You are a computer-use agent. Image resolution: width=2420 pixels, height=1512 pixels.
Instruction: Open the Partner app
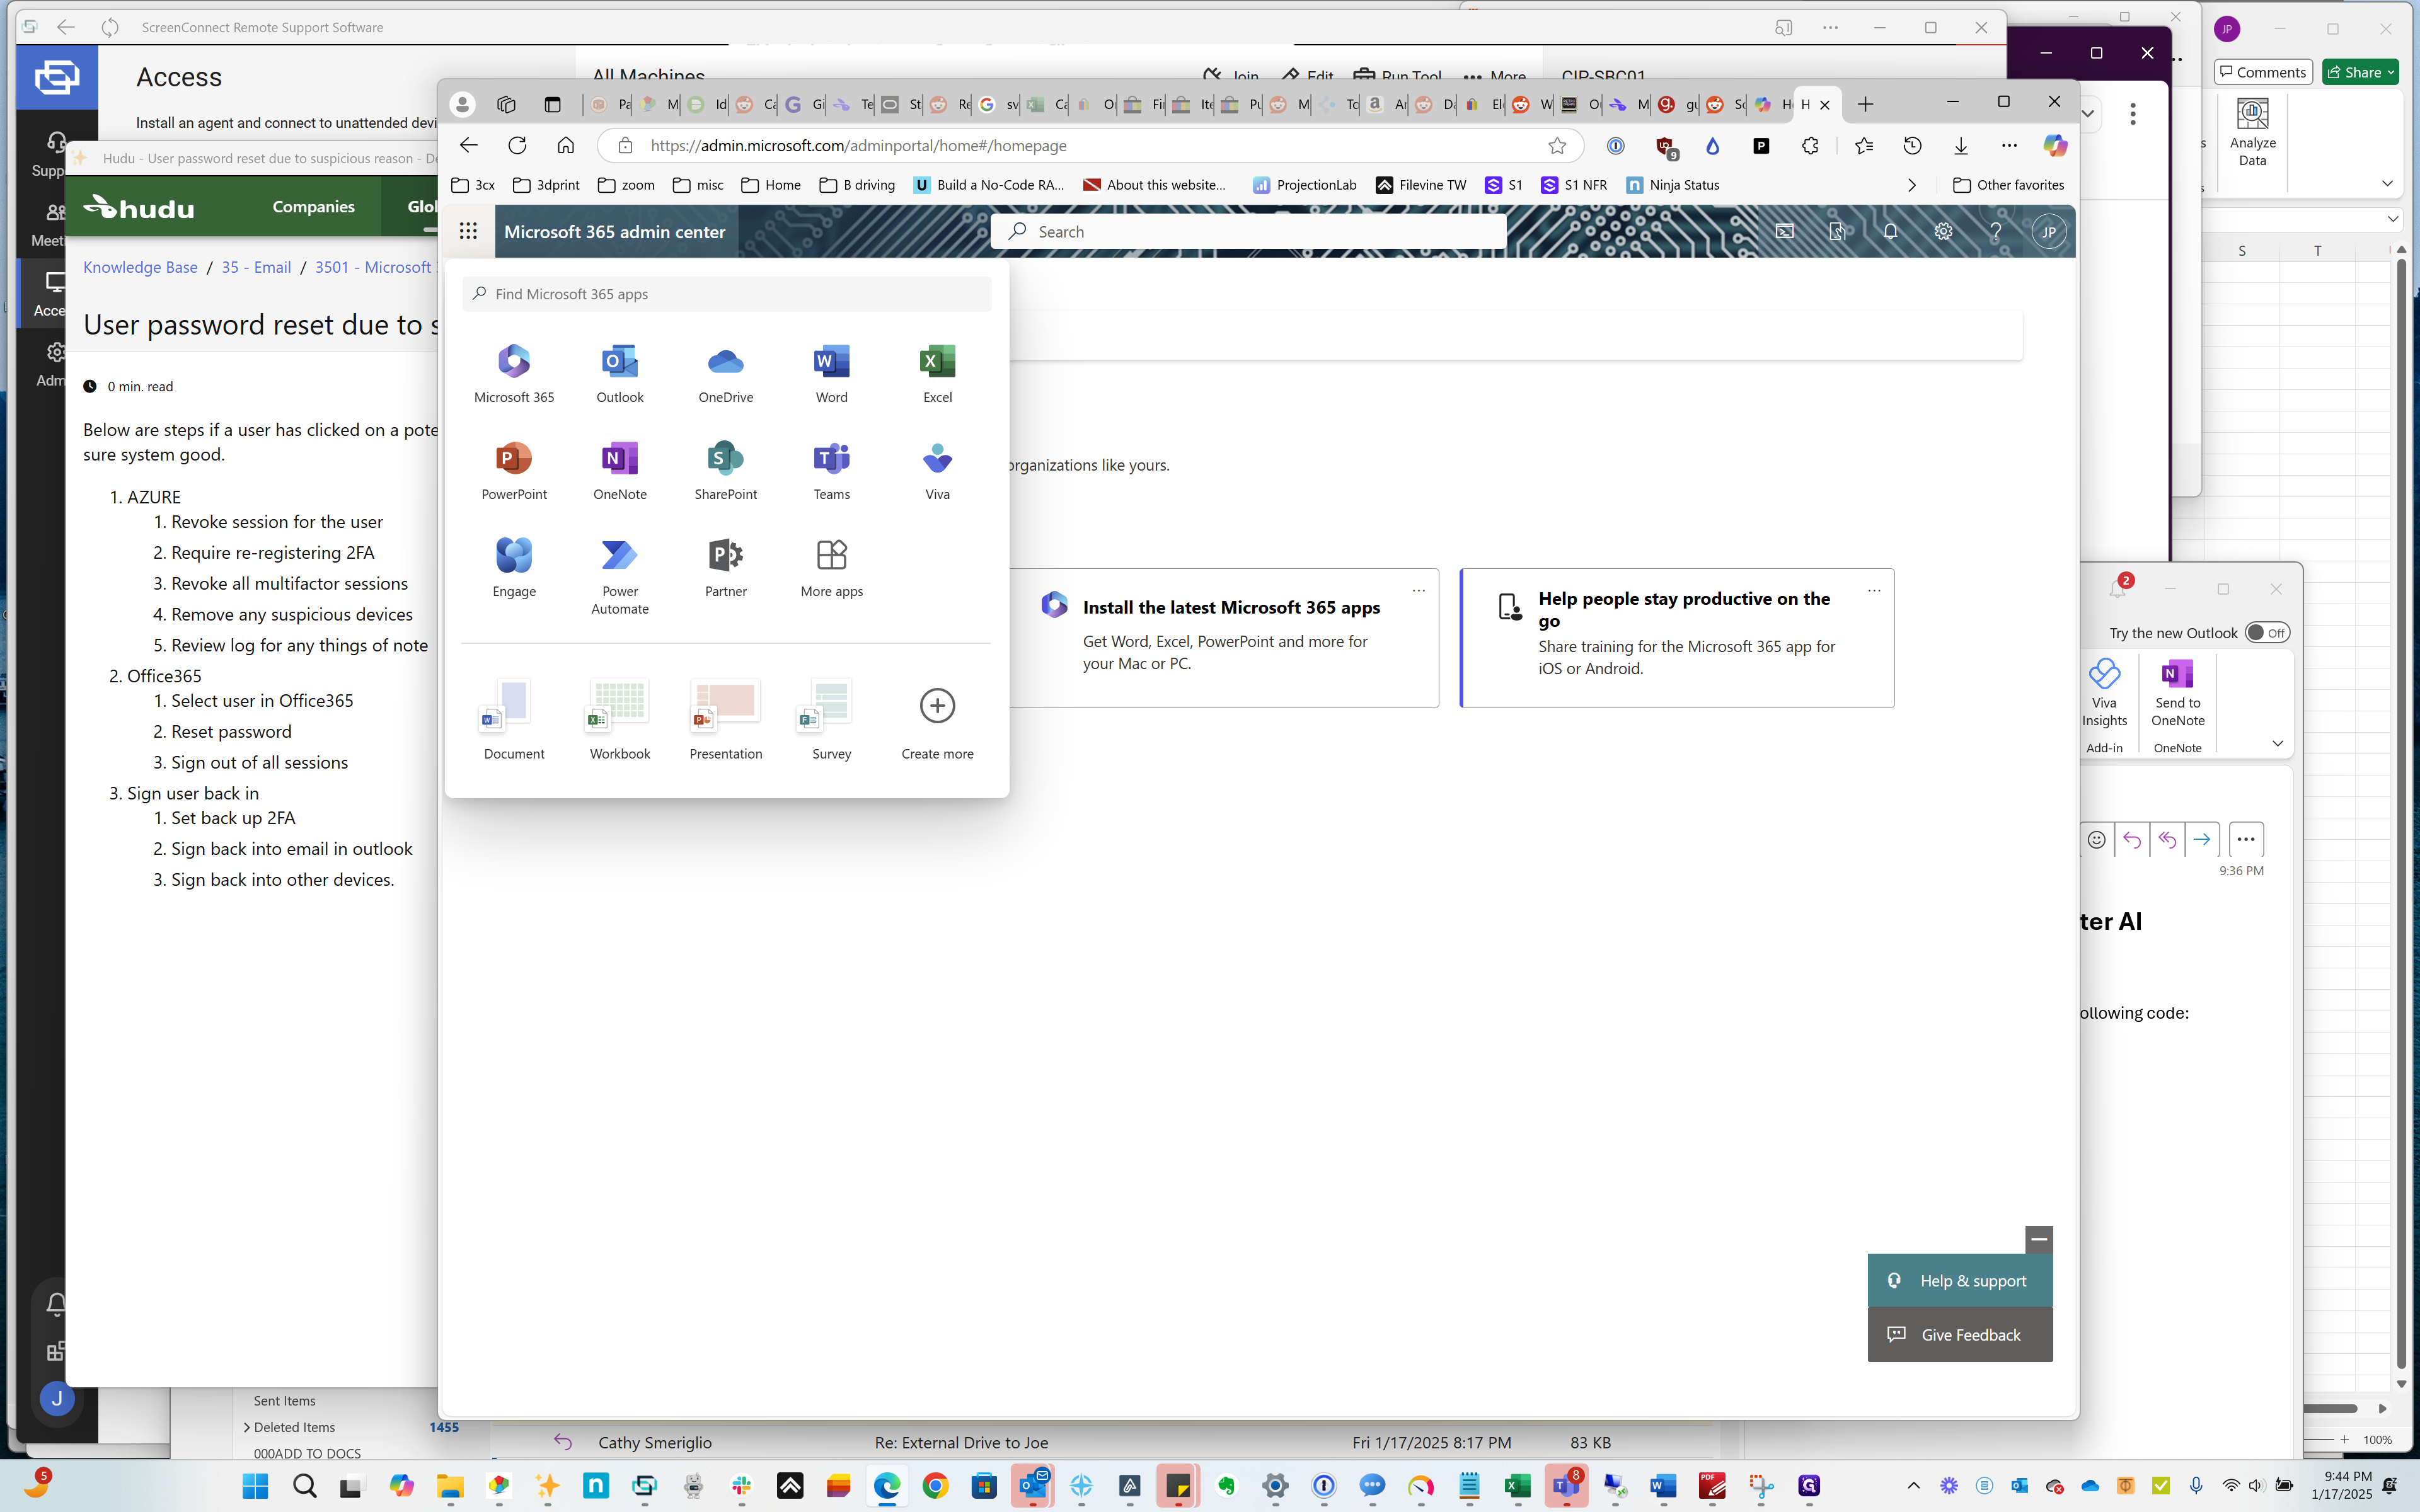click(x=726, y=566)
